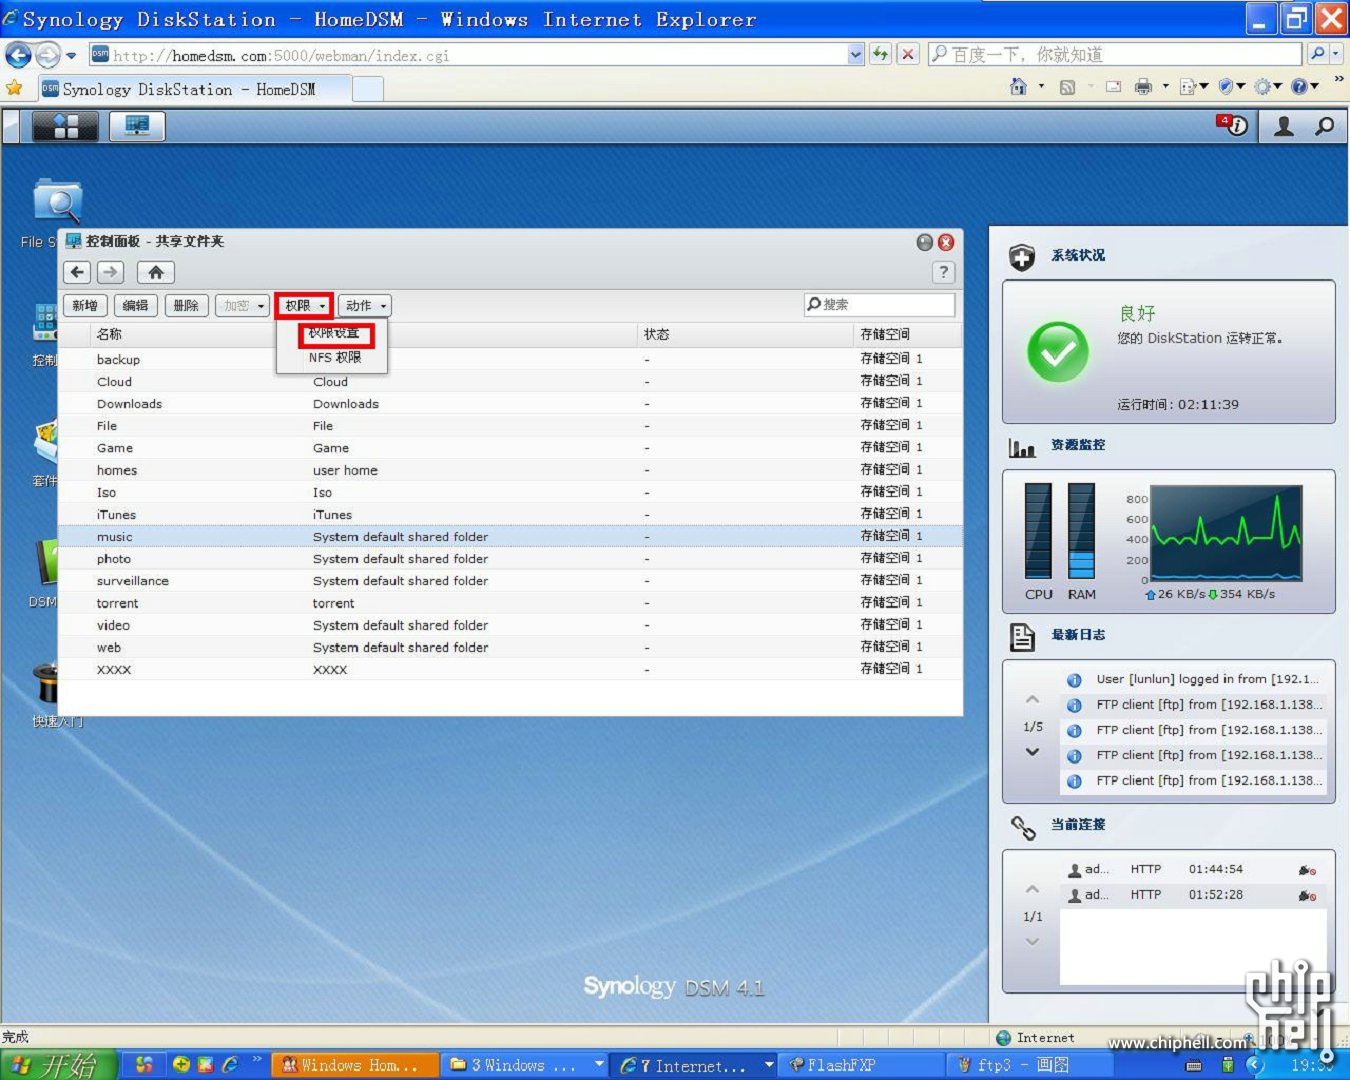
Task: Click the system status shield icon
Action: [1021, 257]
